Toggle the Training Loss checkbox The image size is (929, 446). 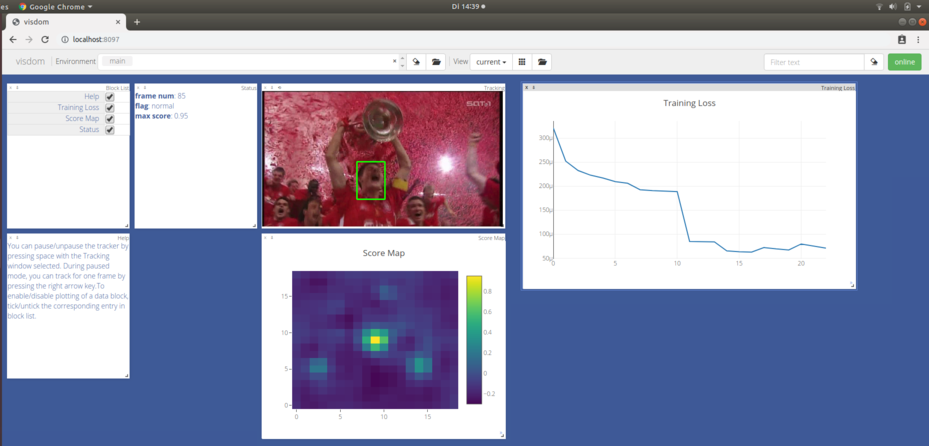[x=110, y=108]
